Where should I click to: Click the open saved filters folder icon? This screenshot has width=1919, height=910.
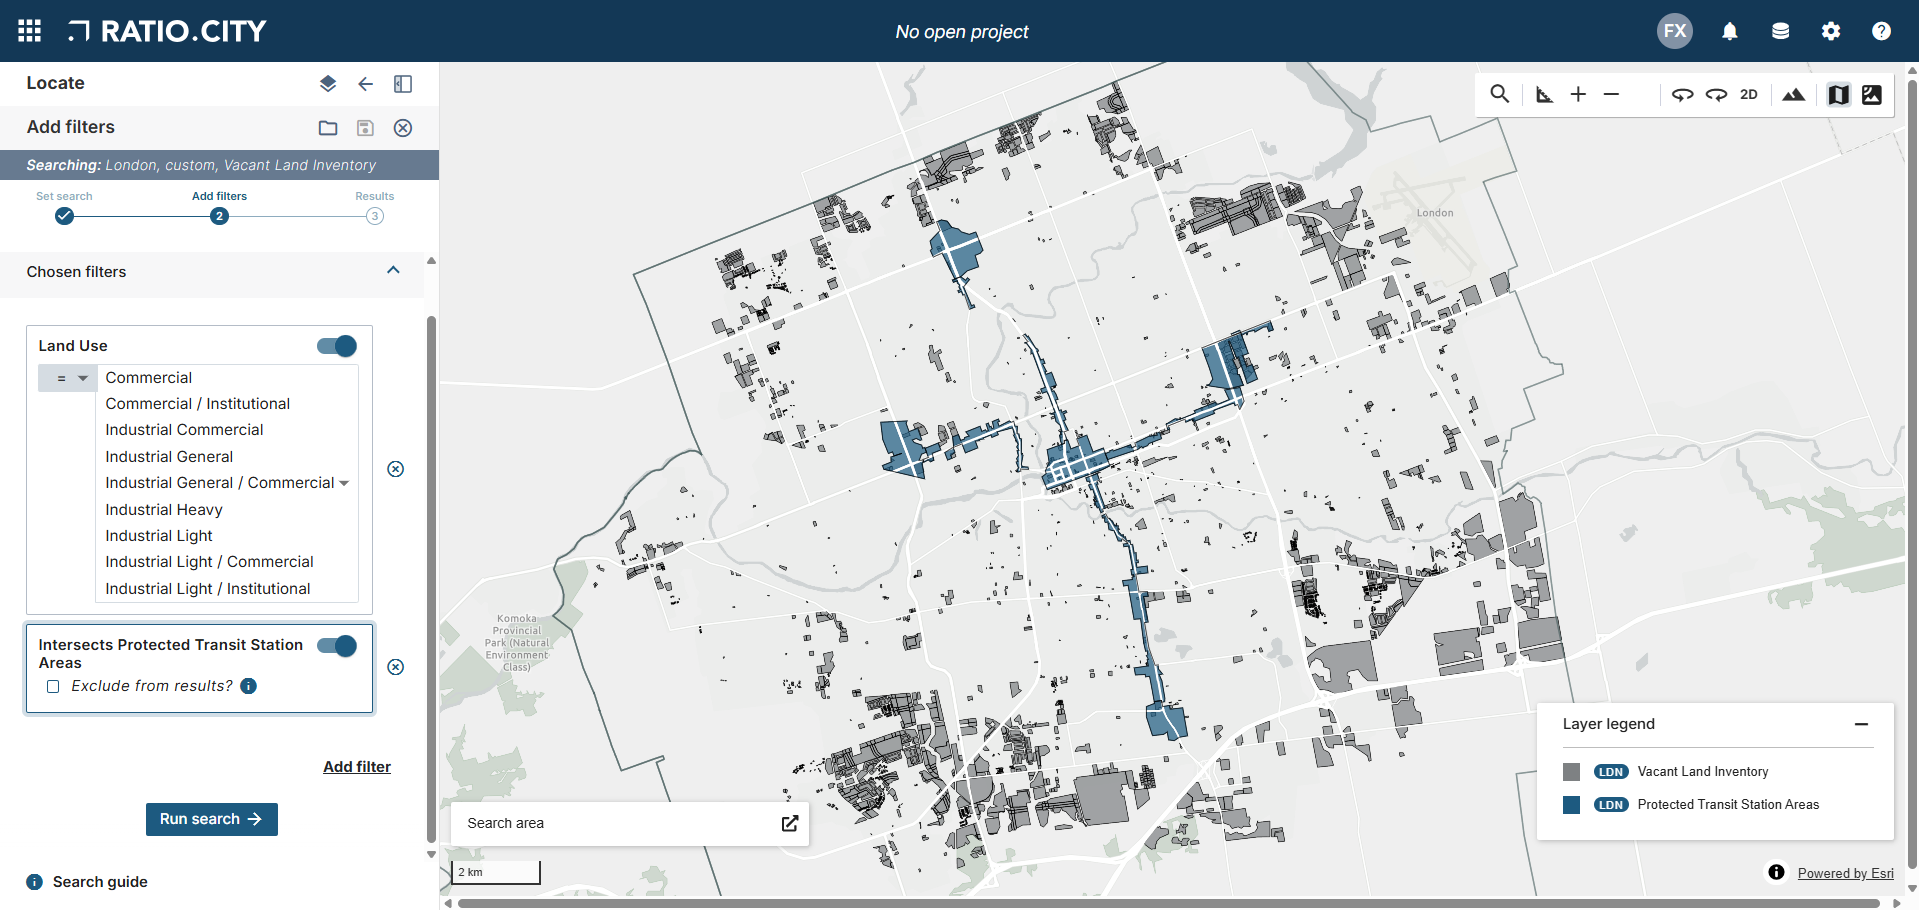[327, 128]
